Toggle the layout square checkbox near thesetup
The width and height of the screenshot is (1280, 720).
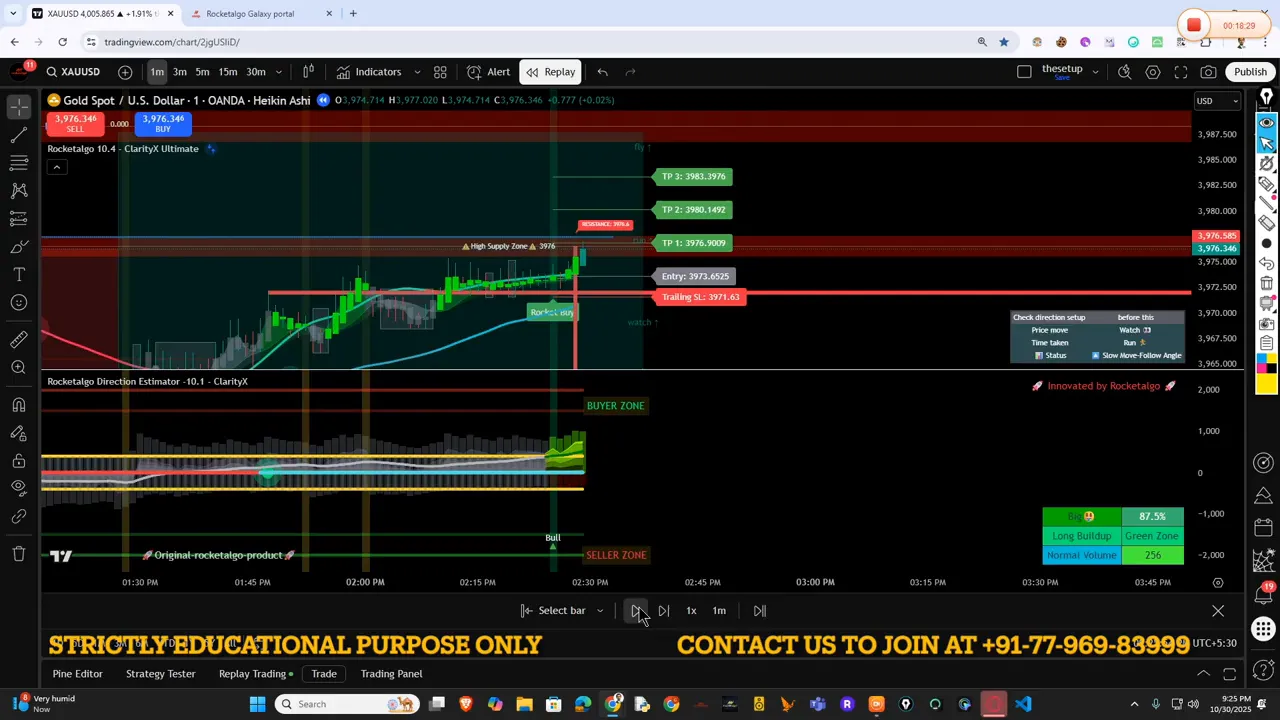tap(1024, 72)
